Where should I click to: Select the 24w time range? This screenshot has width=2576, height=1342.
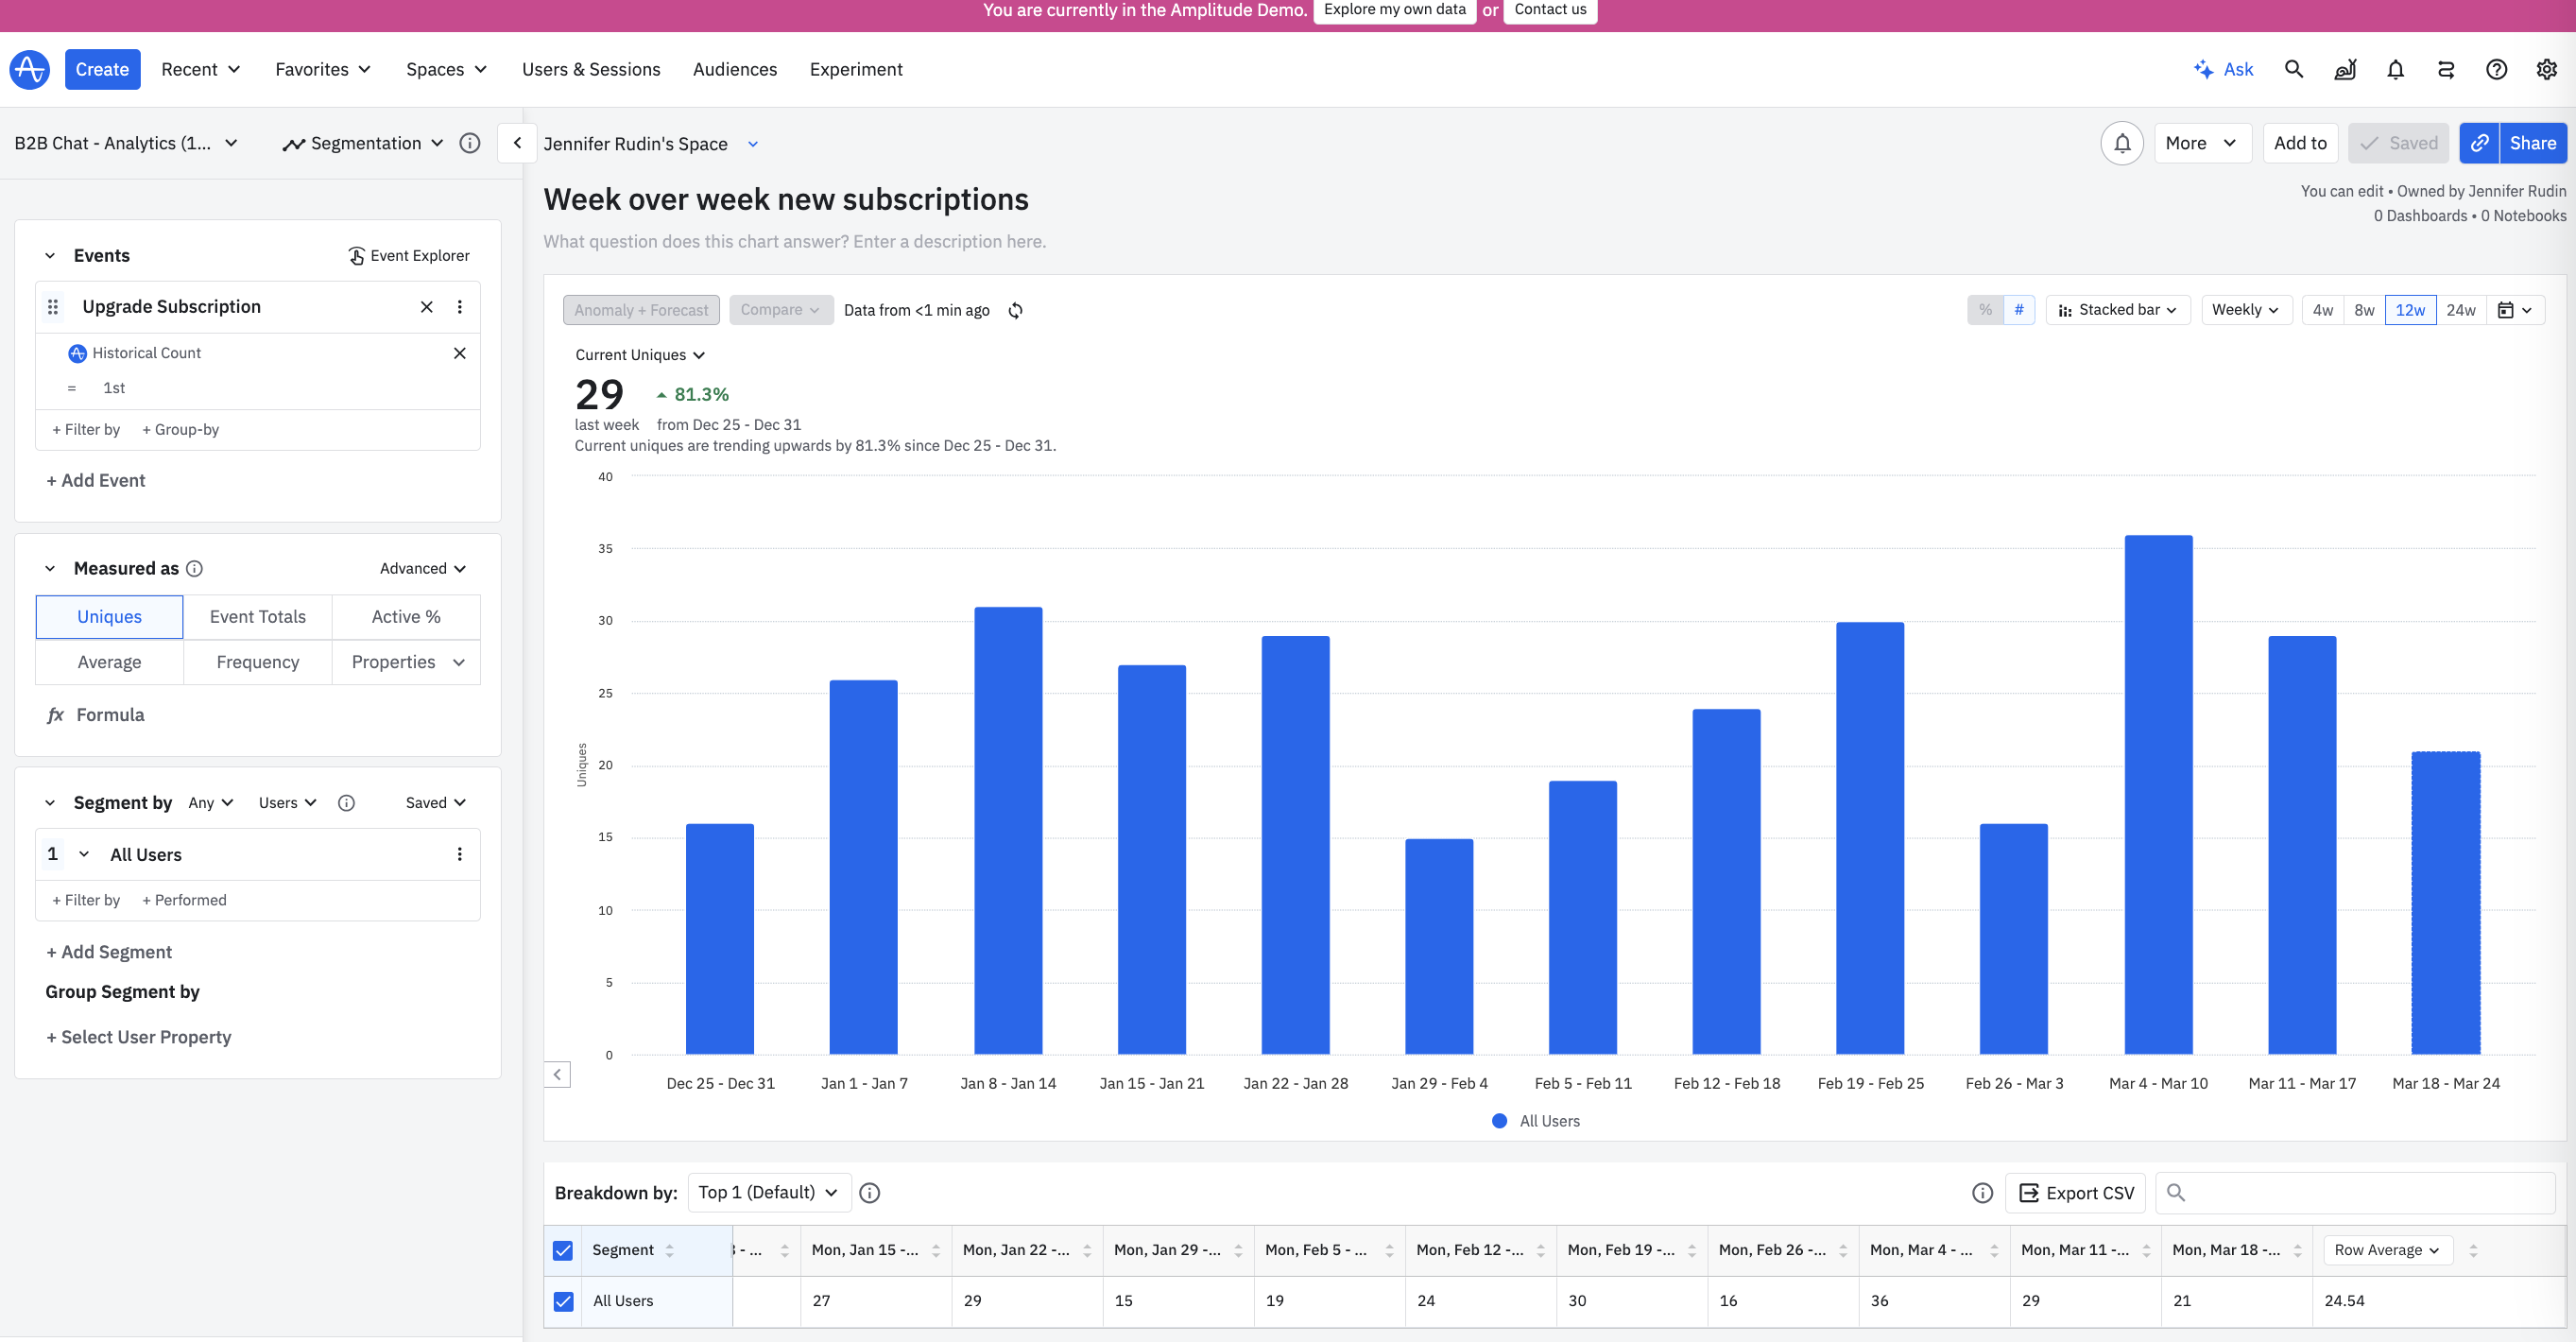[2460, 310]
